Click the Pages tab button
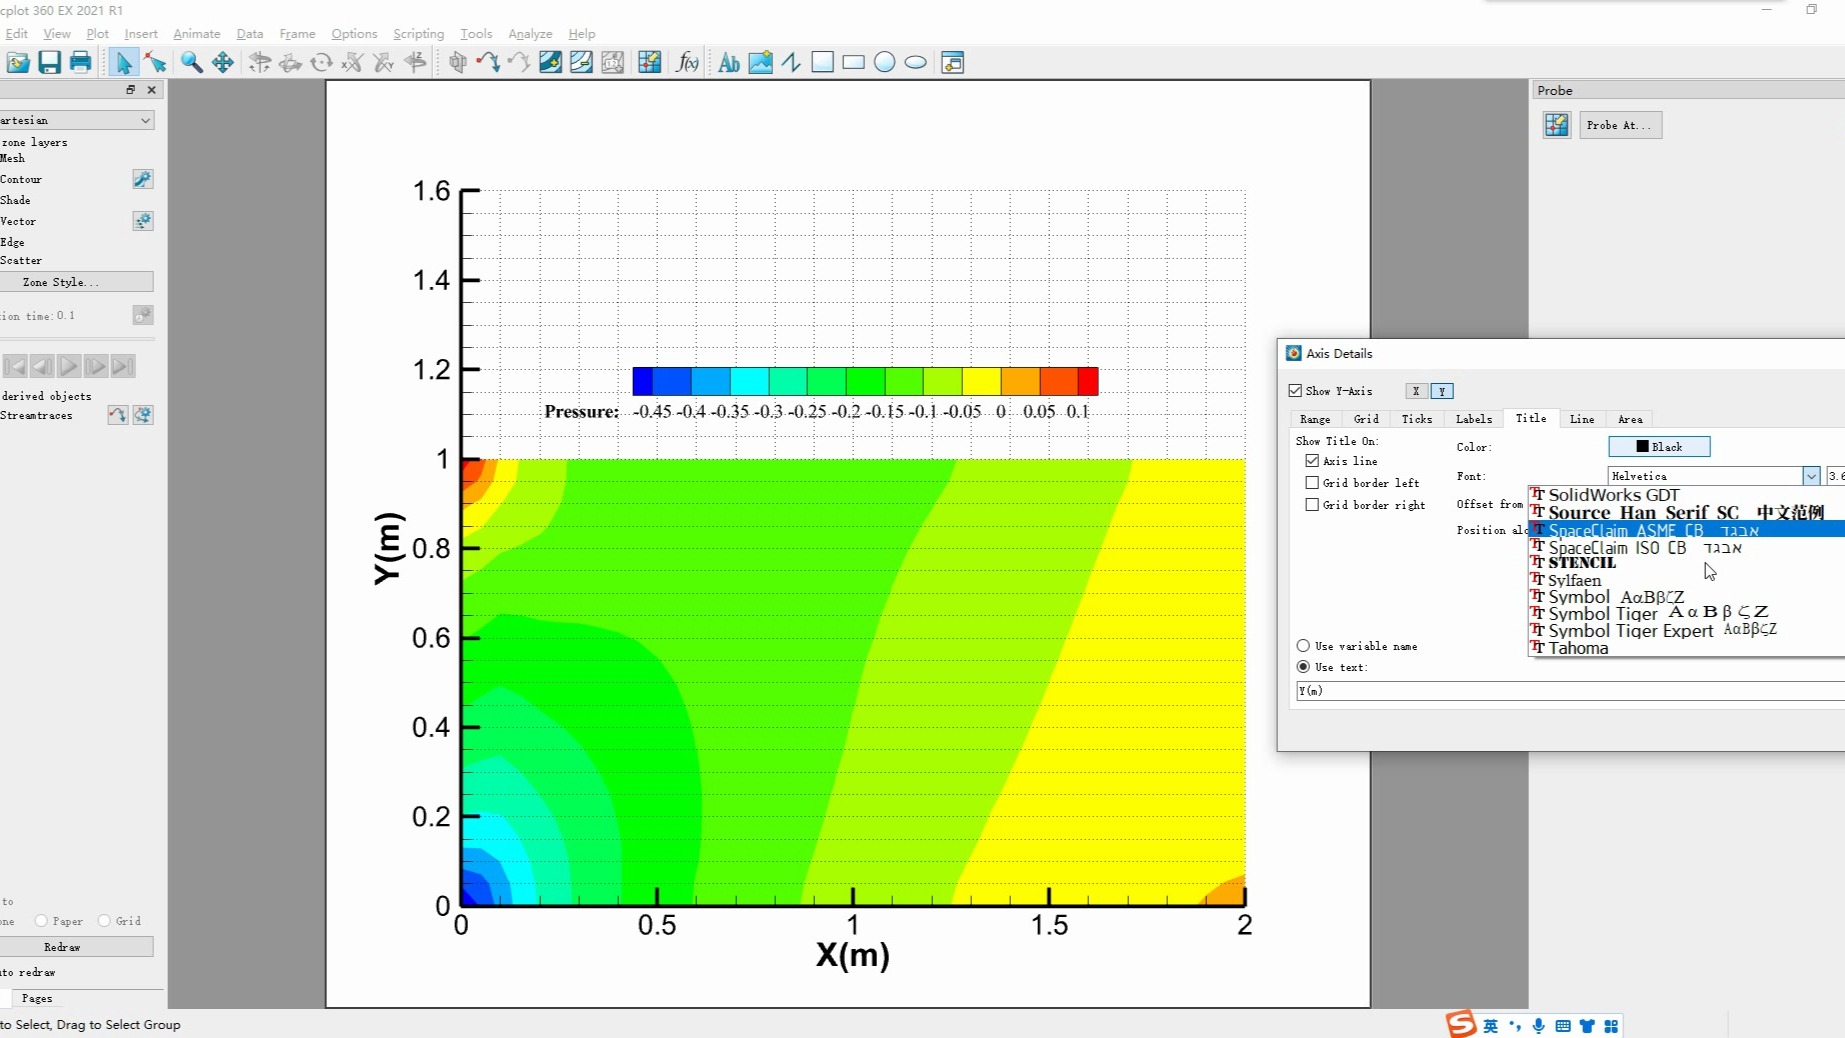This screenshot has height=1038, width=1845. [37, 998]
